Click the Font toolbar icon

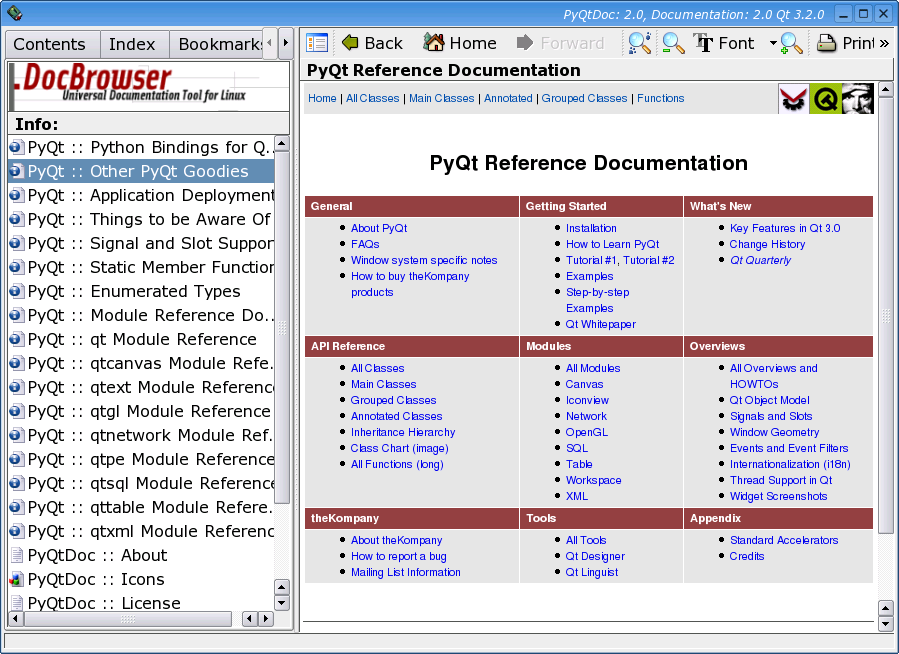coord(703,43)
